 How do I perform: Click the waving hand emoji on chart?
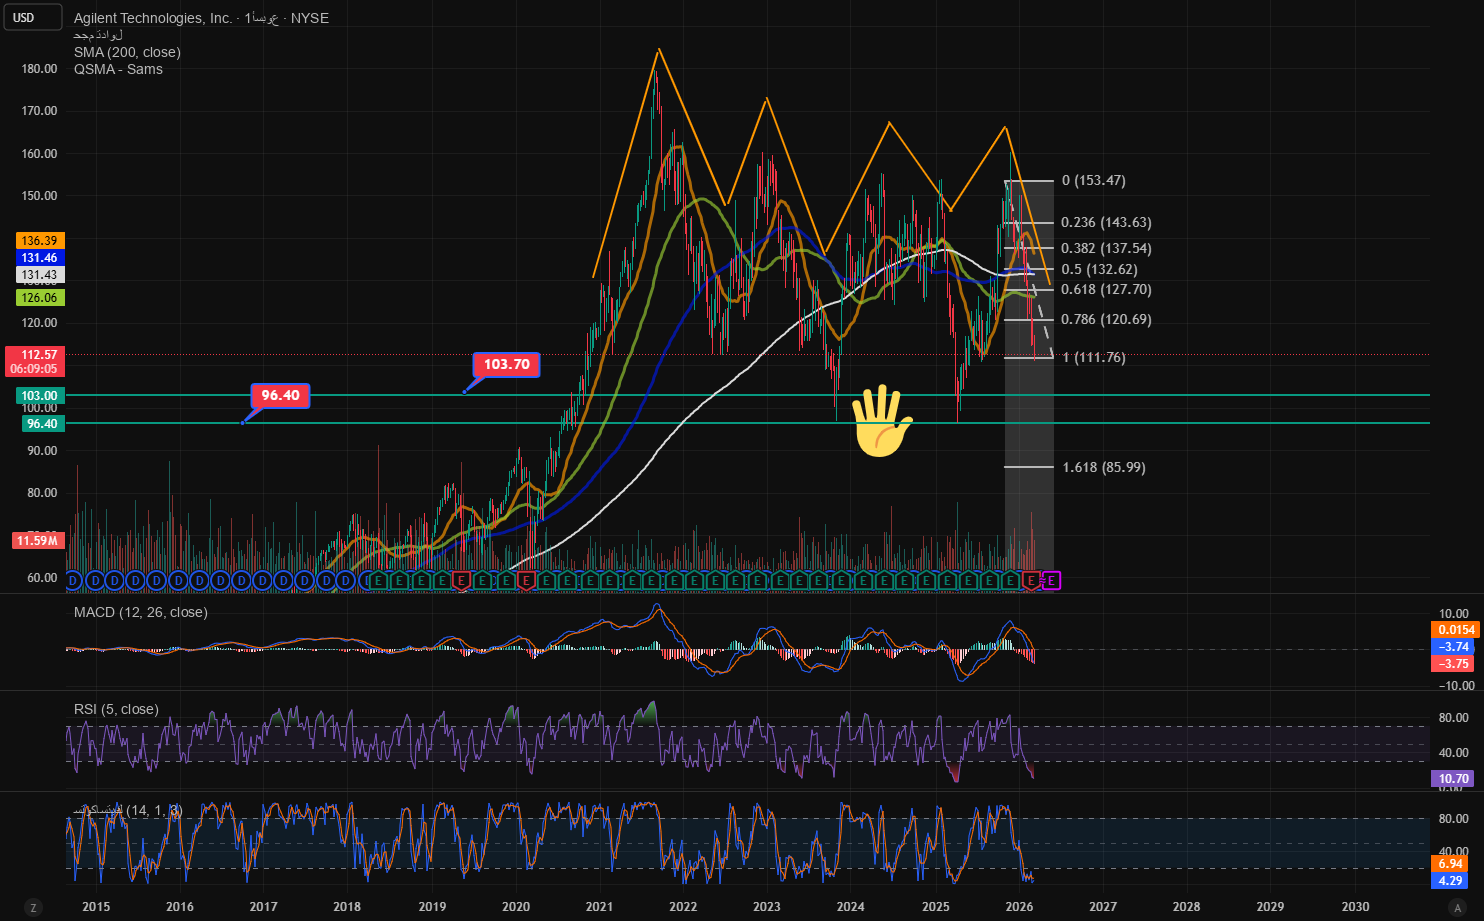[881, 421]
